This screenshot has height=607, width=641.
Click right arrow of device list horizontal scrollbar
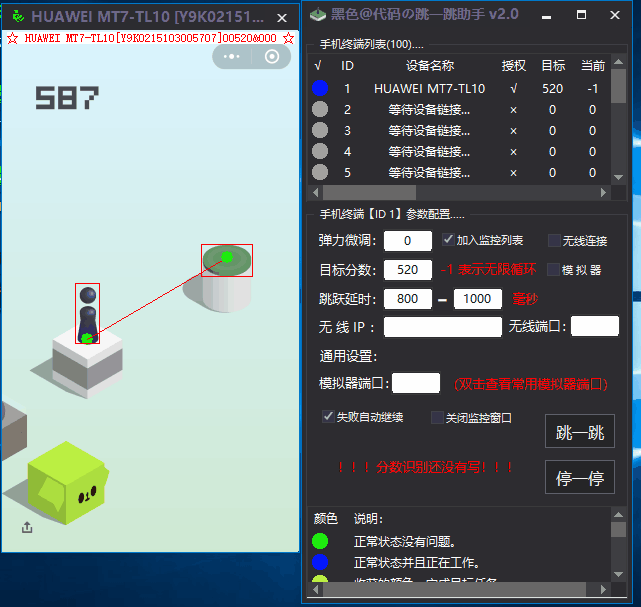603,192
